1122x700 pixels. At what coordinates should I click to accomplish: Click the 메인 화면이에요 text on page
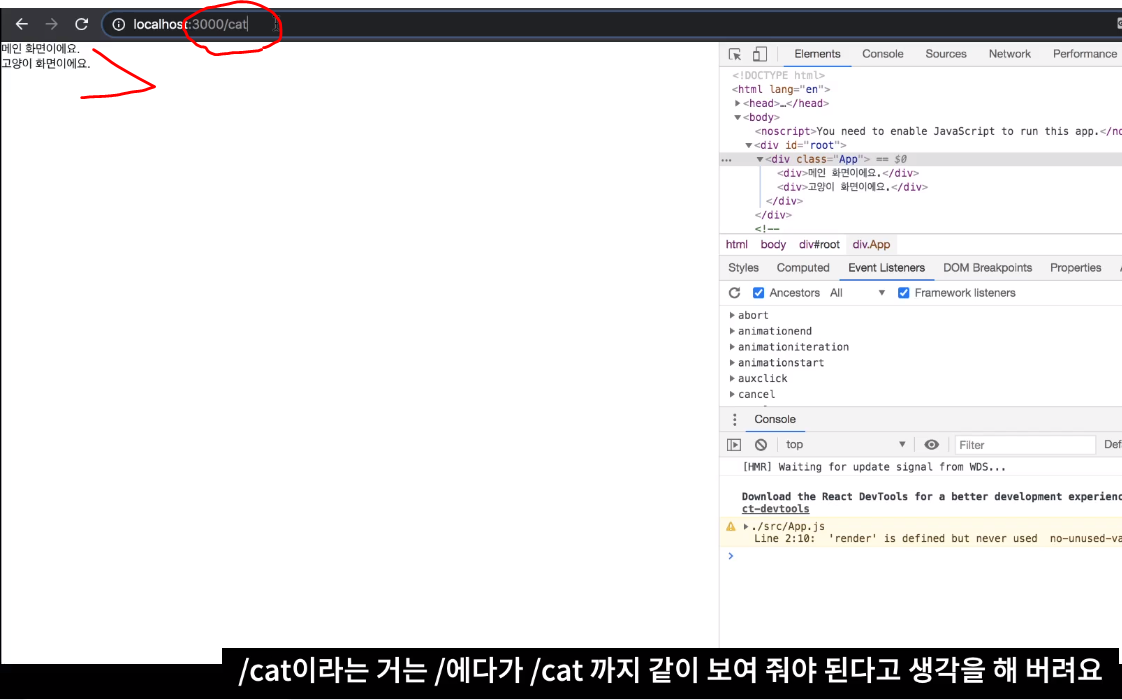(x=41, y=49)
